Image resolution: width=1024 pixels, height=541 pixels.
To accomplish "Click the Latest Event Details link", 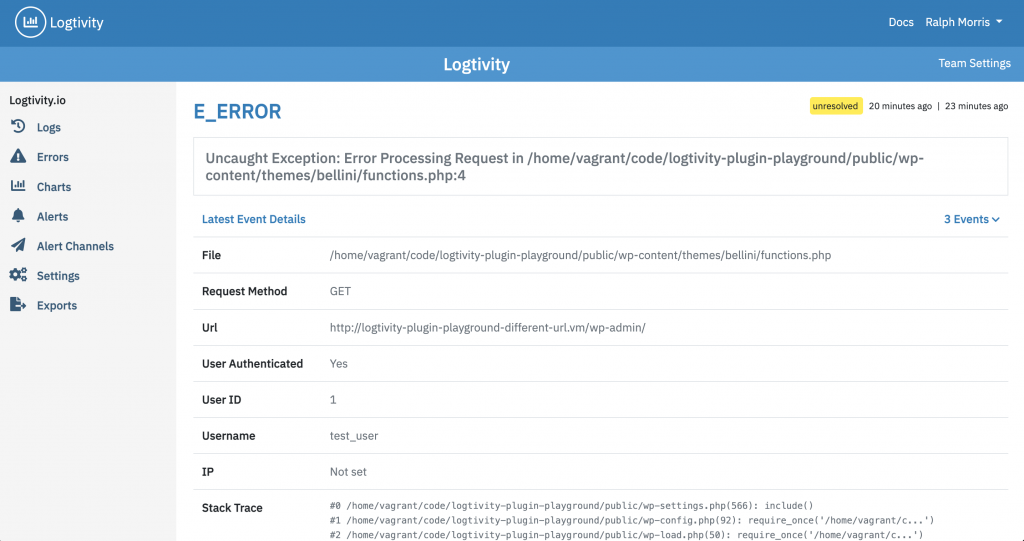I will coord(253,220).
